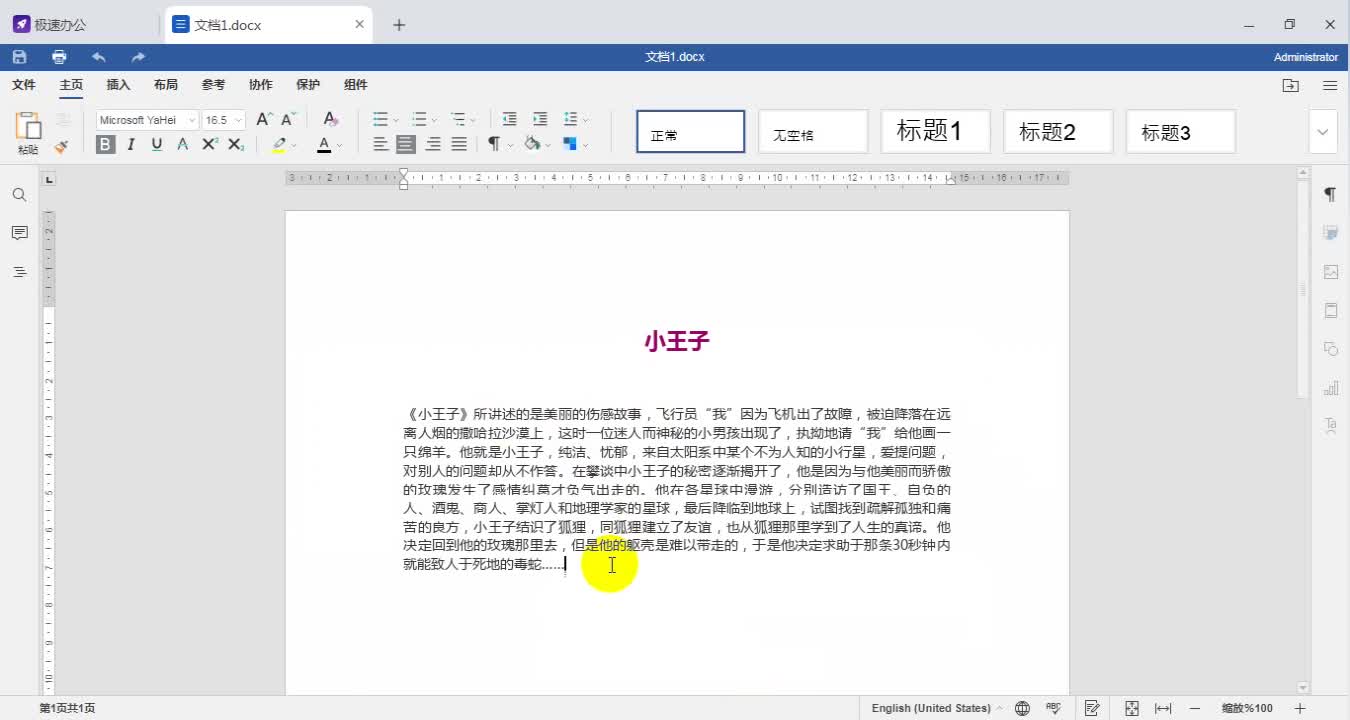Screen dimensions: 1350x720
Task: Open the 文件 menu
Action: pos(23,85)
